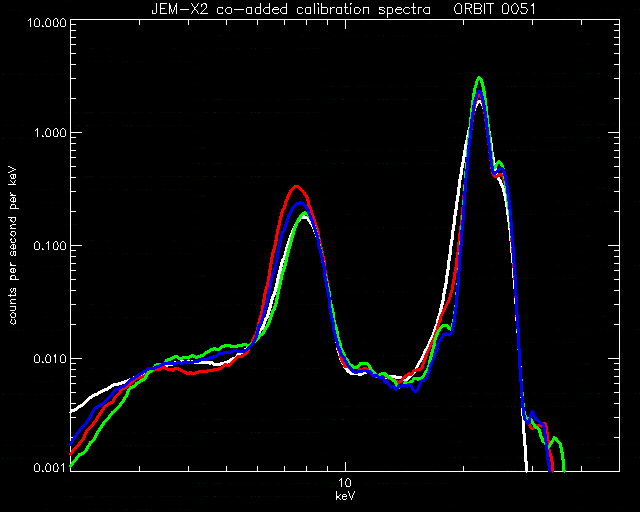Screen dimensions: 640x512
Task: Click the white curve start at left axis
Action: (x=73, y=411)
